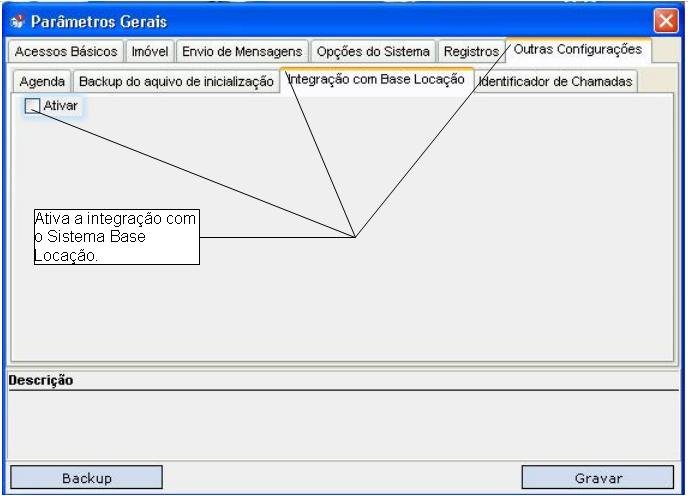Switch to the Agenda sub-tab
The width and height of the screenshot is (688, 496).
[42, 82]
